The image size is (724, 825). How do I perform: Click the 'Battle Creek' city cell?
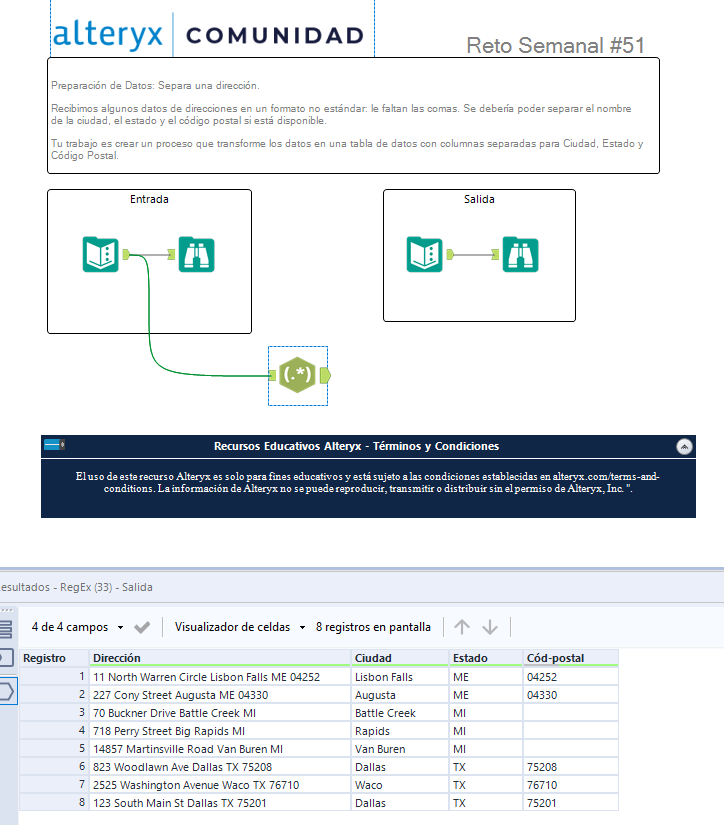pyautogui.click(x=400, y=713)
